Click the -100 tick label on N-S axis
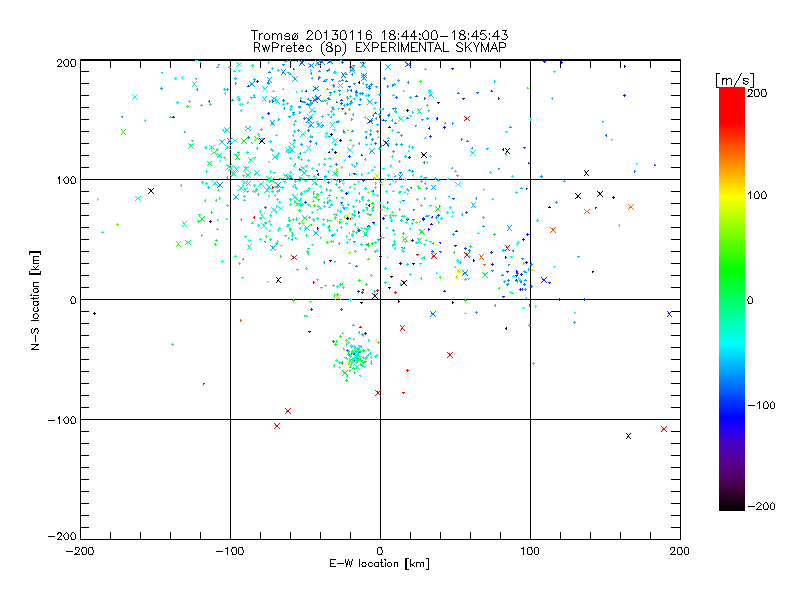Image resolution: width=800 pixels, height=600 pixels. coord(62,420)
